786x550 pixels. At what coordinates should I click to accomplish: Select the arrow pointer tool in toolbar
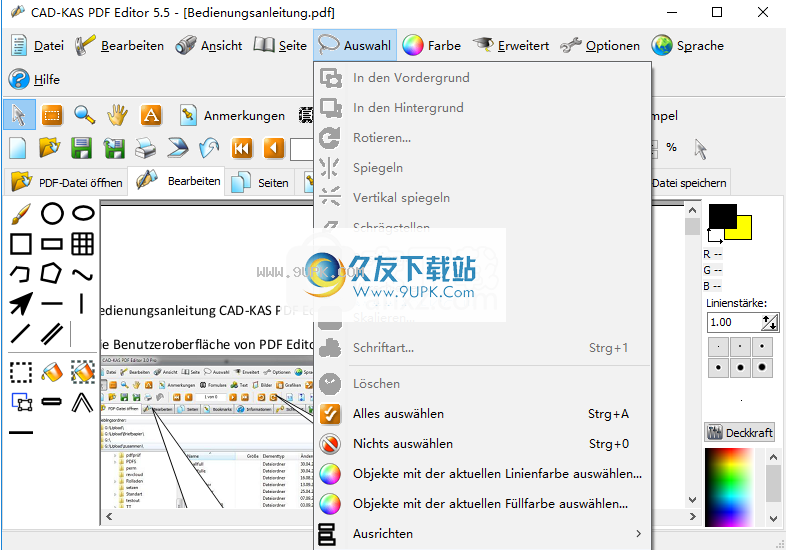point(19,115)
